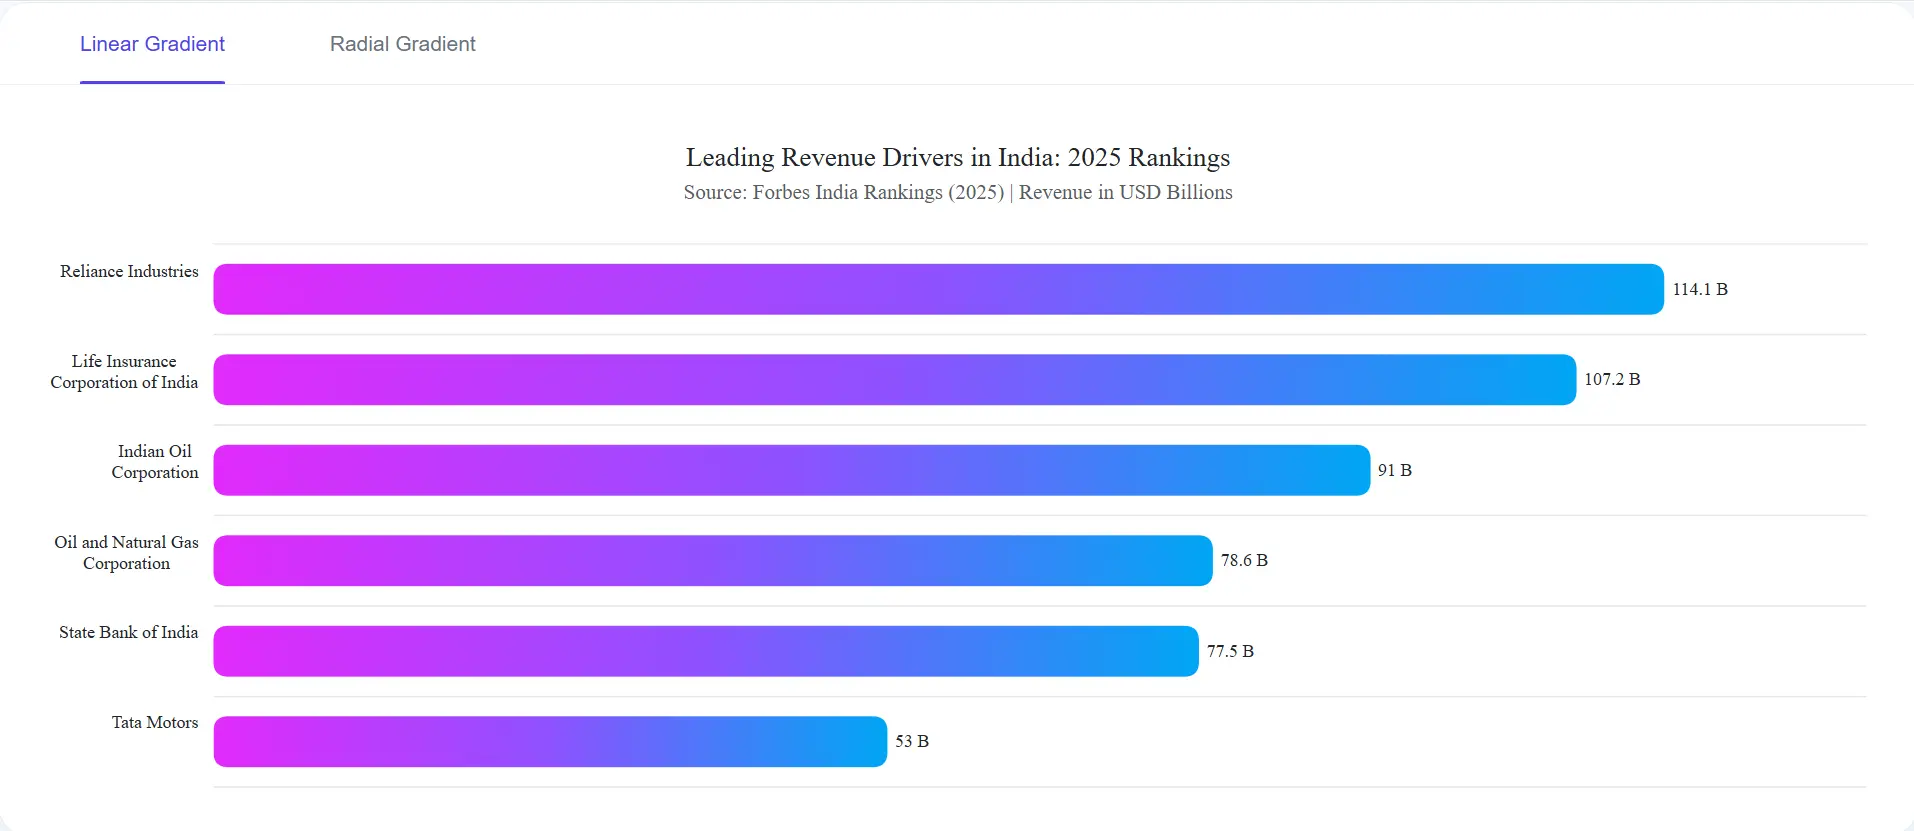1914x831 pixels.
Task: Switch to the Linear Gradient tab
Action: point(152,44)
